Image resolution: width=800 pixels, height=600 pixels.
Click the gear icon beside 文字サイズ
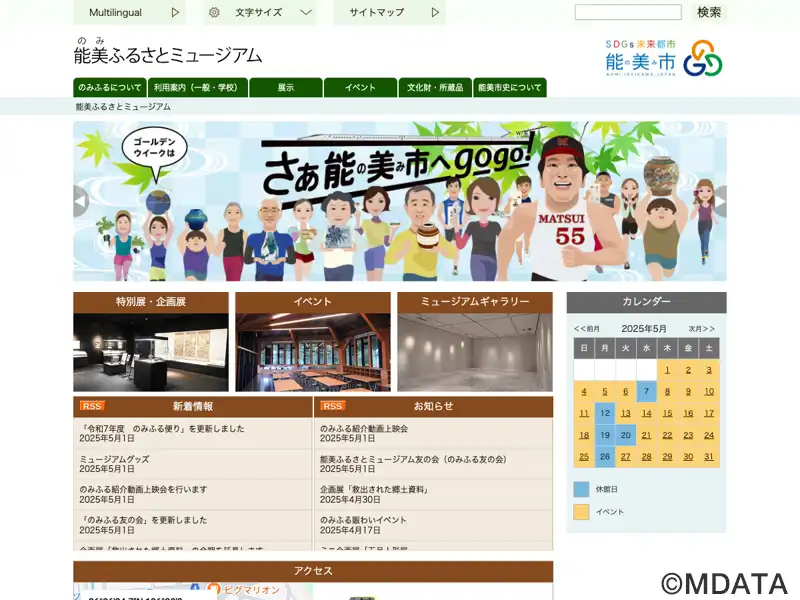(214, 12)
